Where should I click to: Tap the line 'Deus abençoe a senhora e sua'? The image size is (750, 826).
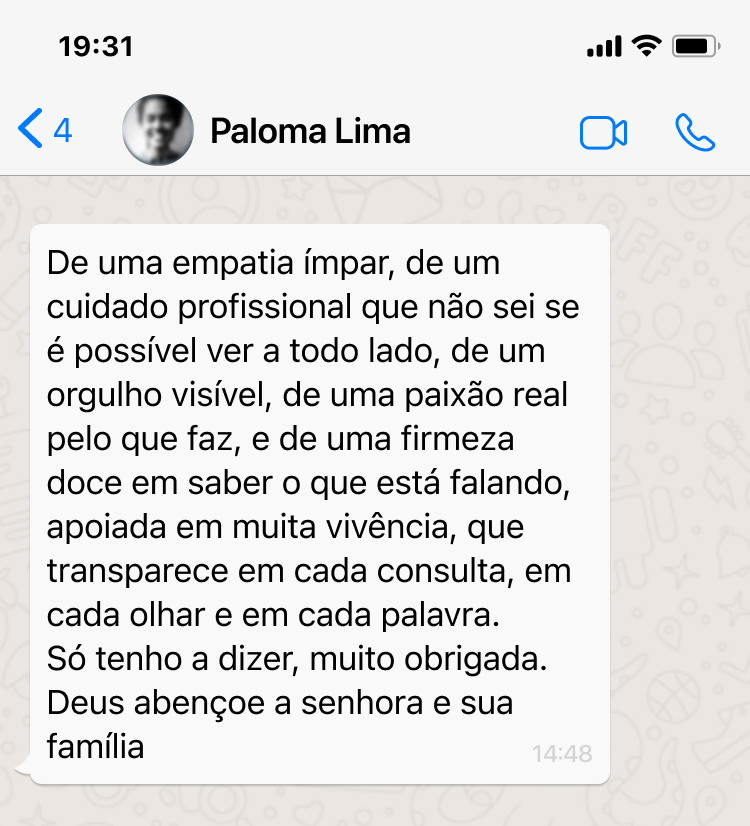[x=280, y=703]
